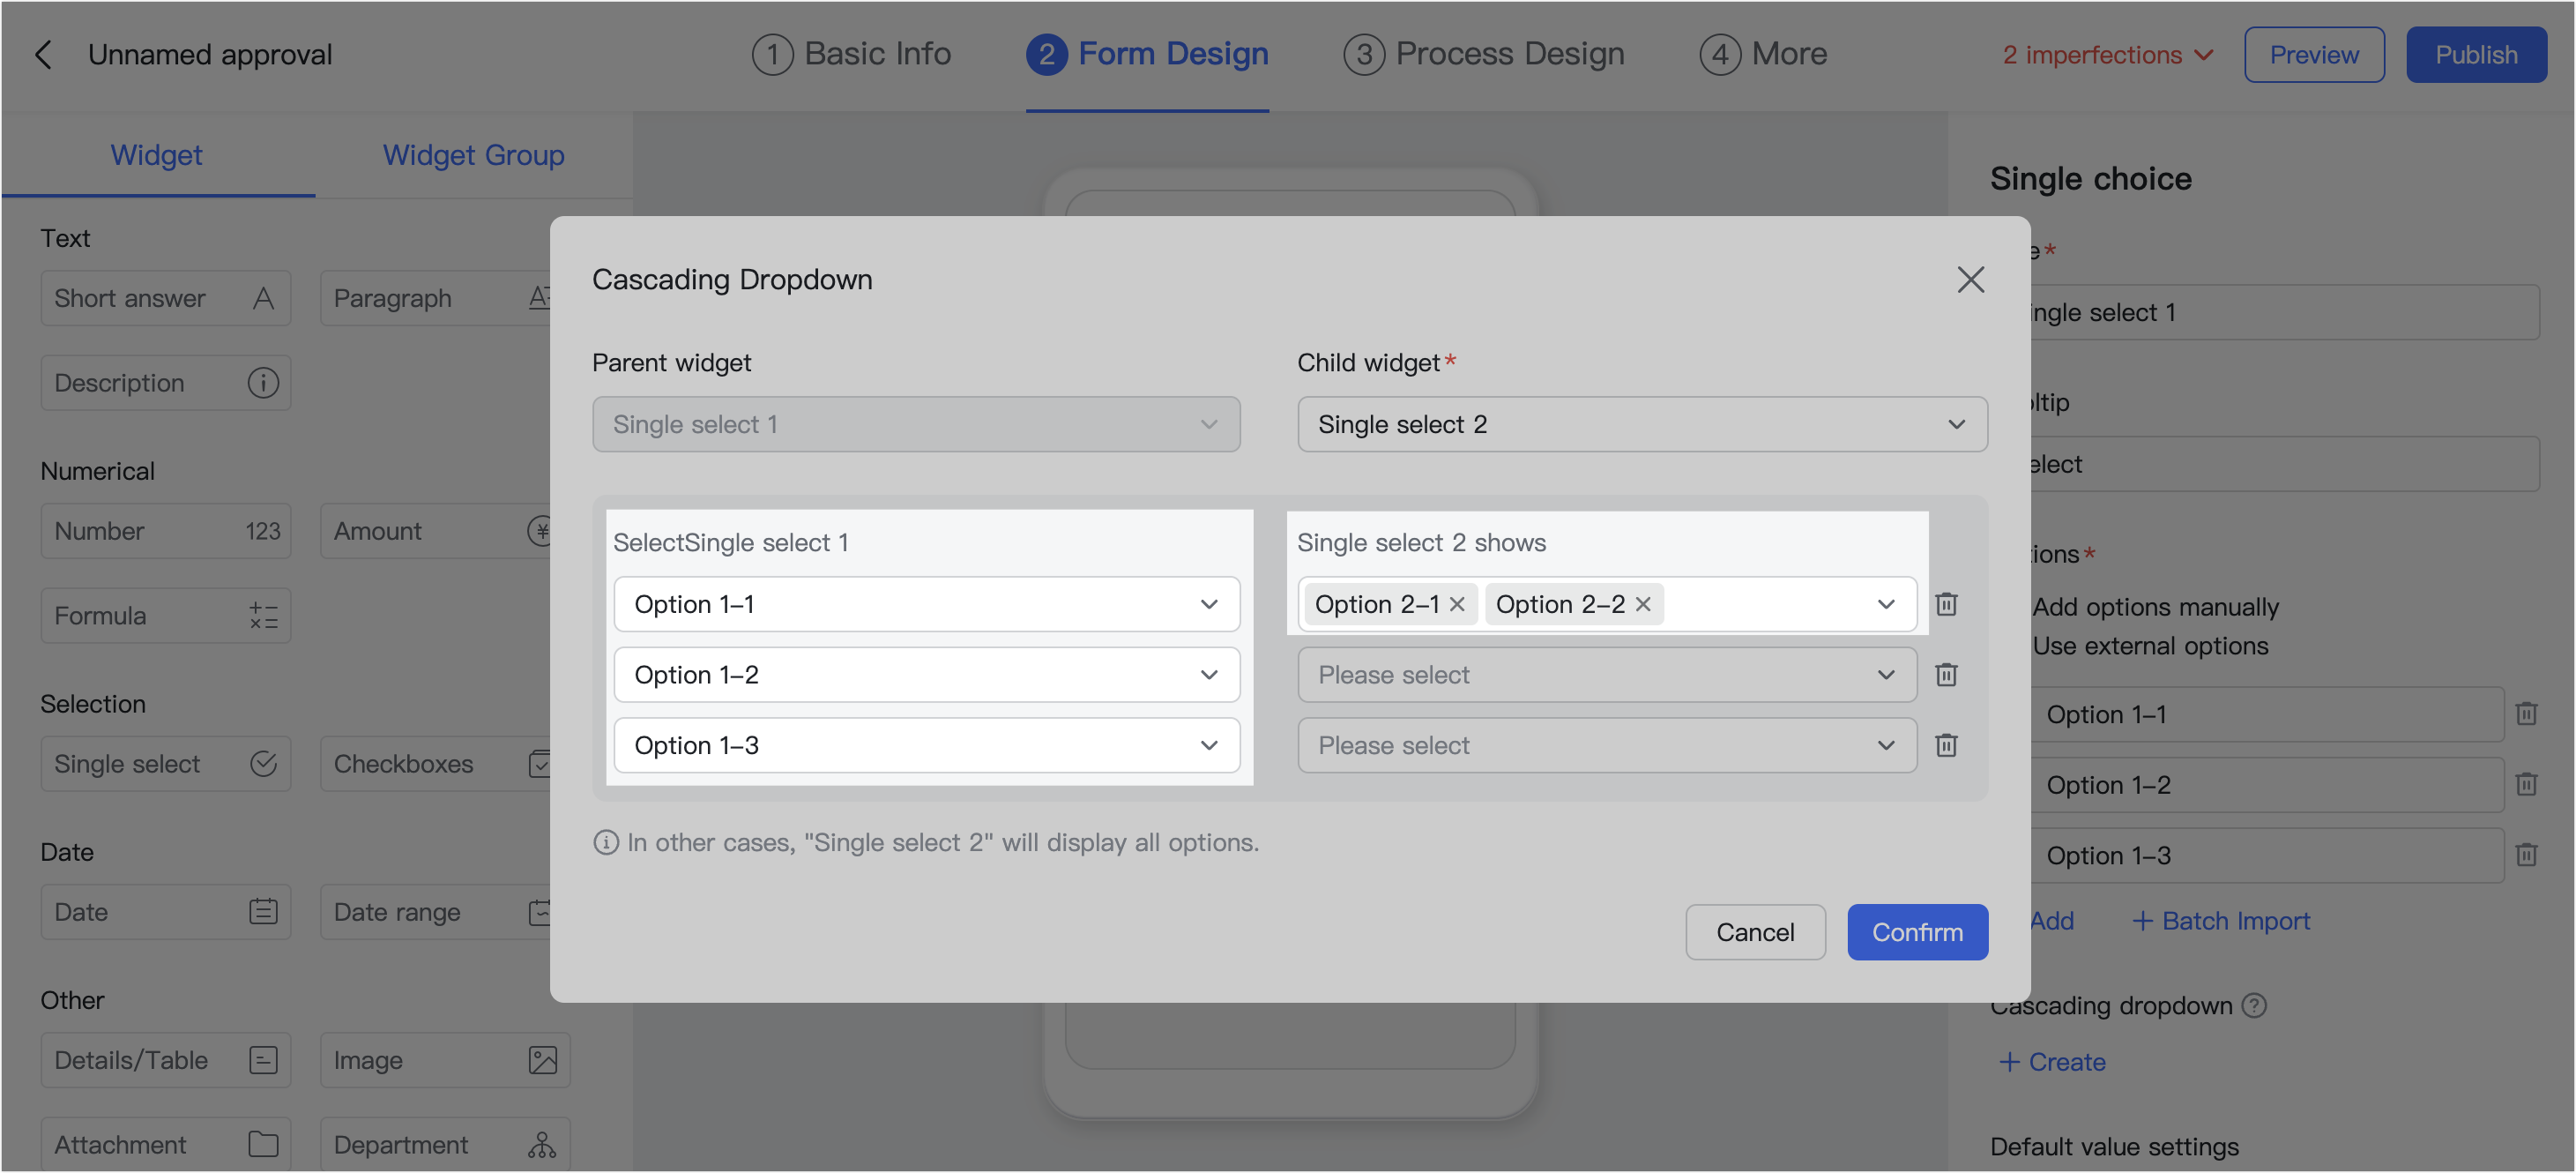
Task: Add Details/Table widget
Action: 166,1060
